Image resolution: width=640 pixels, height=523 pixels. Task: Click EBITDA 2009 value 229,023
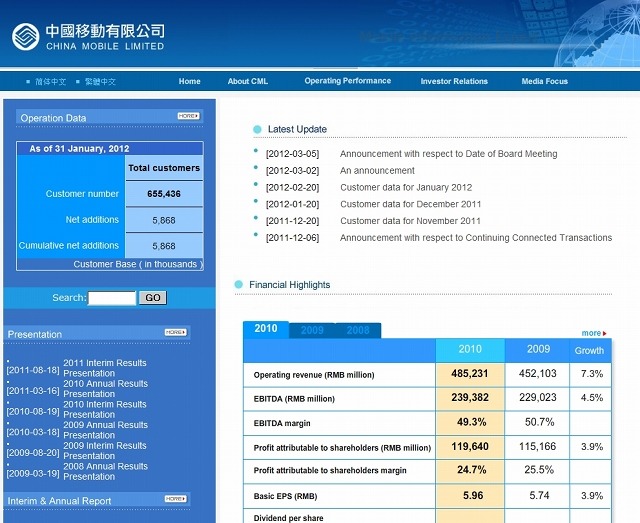click(x=538, y=398)
